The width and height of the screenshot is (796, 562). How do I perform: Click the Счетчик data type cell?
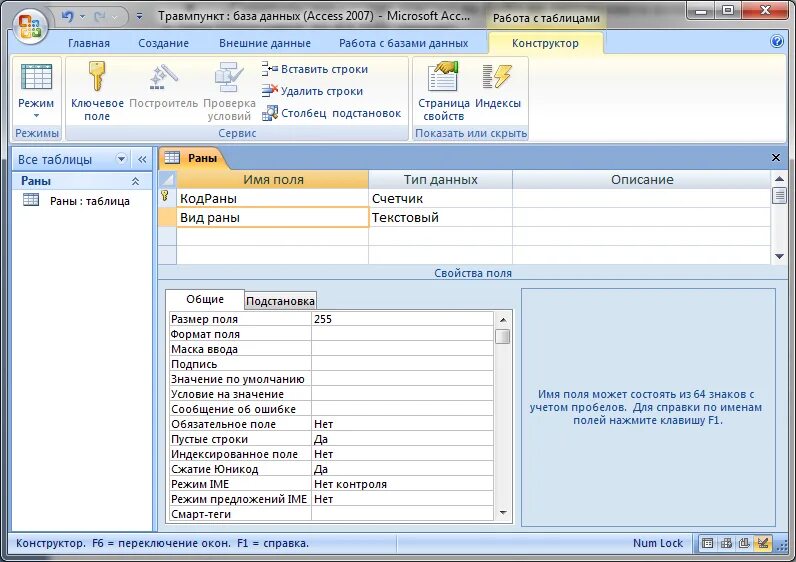(x=440, y=199)
